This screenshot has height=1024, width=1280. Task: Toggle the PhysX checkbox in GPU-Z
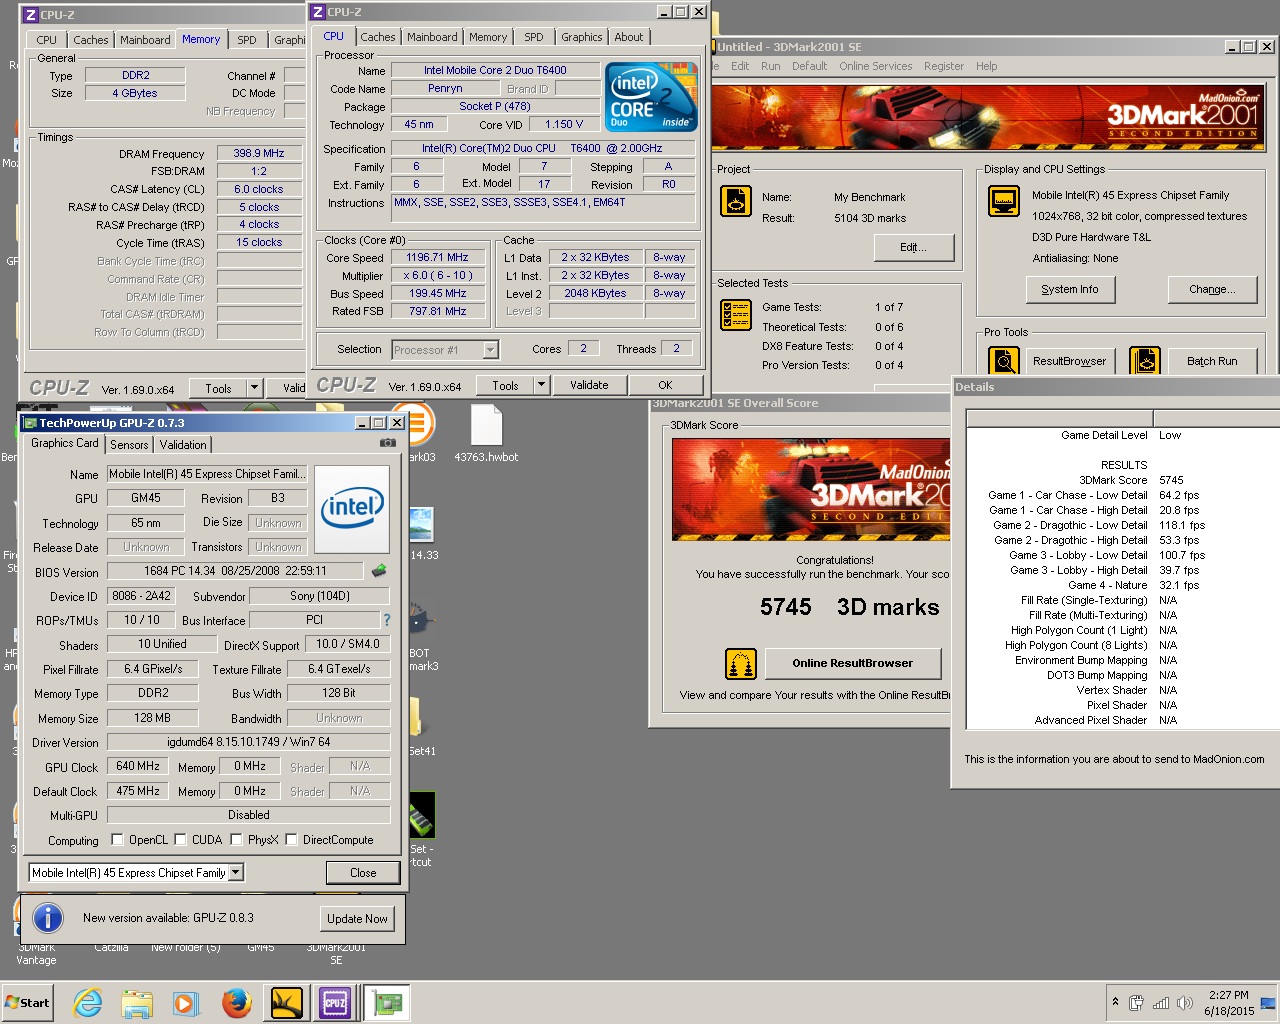[x=236, y=839]
